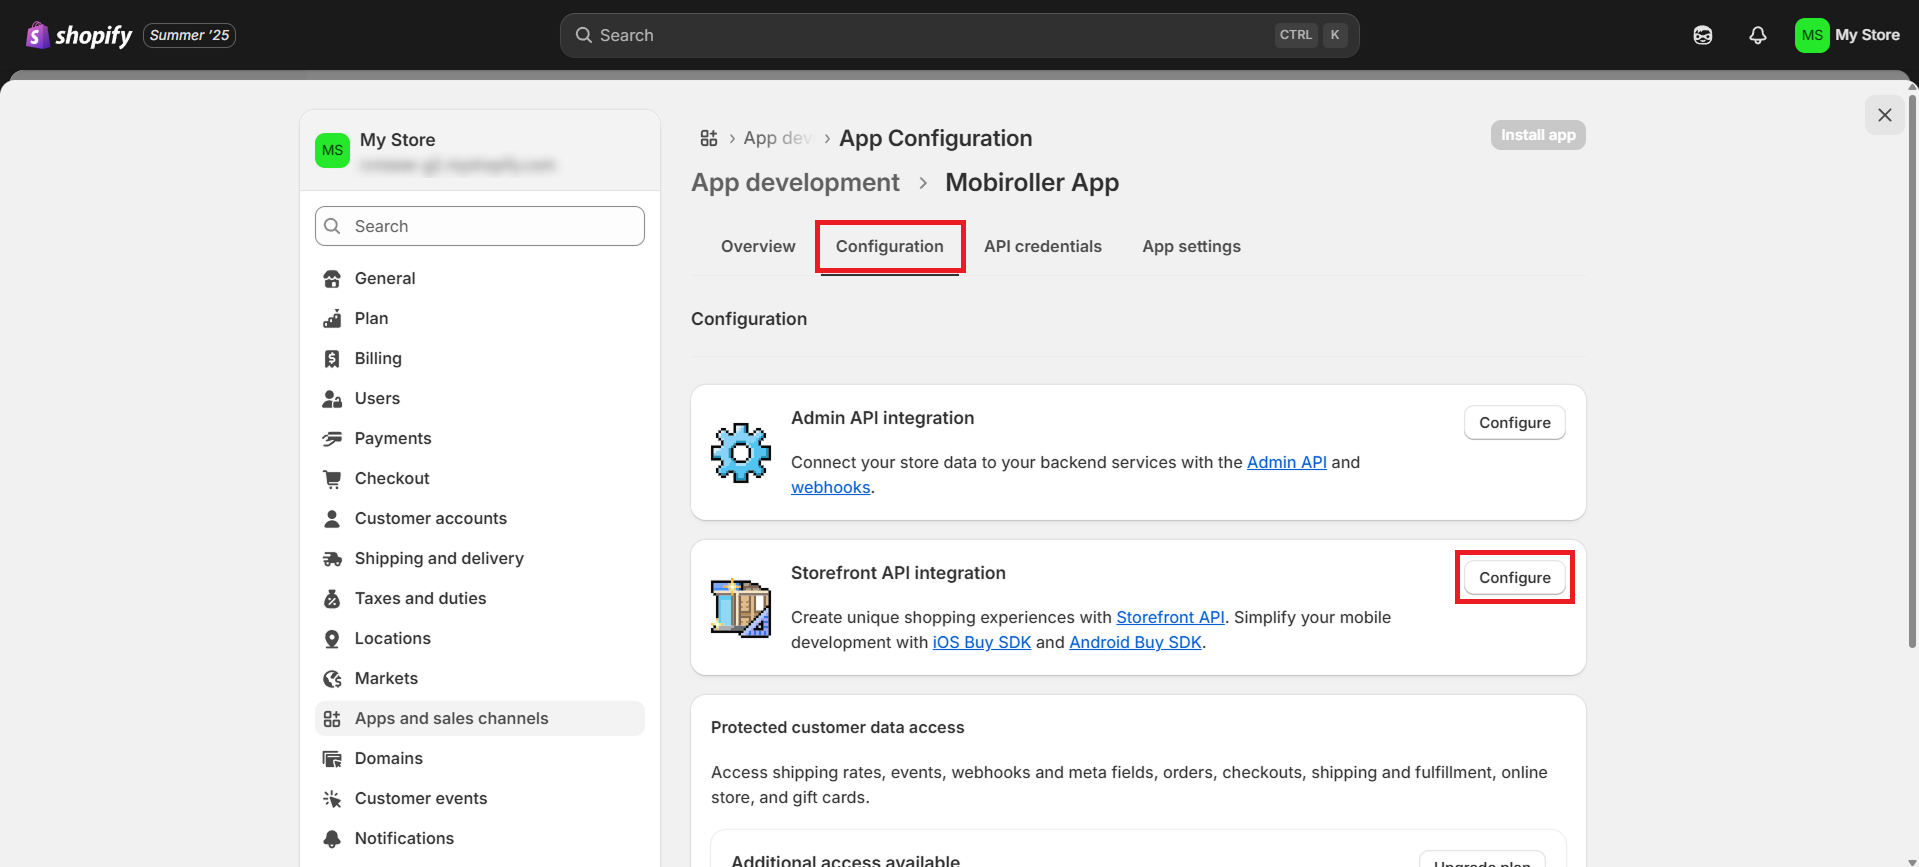1919x867 pixels.
Task: Configure the Admin API integration
Action: 1514,423
